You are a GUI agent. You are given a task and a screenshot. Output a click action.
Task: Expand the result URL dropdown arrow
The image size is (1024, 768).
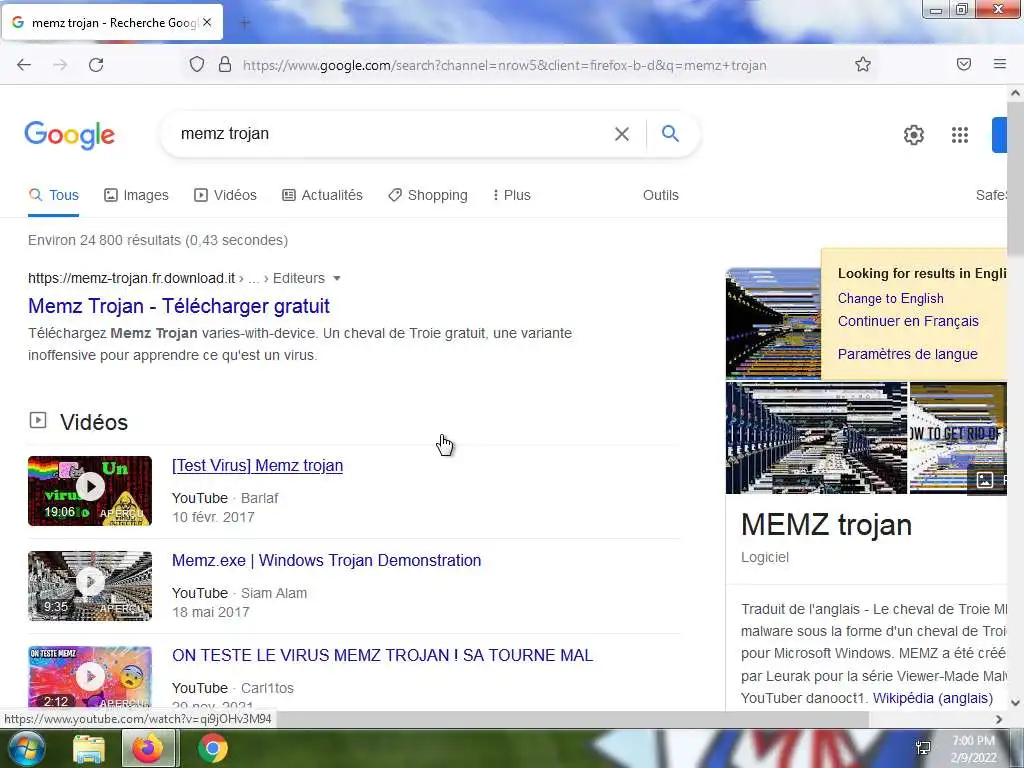click(x=337, y=278)
